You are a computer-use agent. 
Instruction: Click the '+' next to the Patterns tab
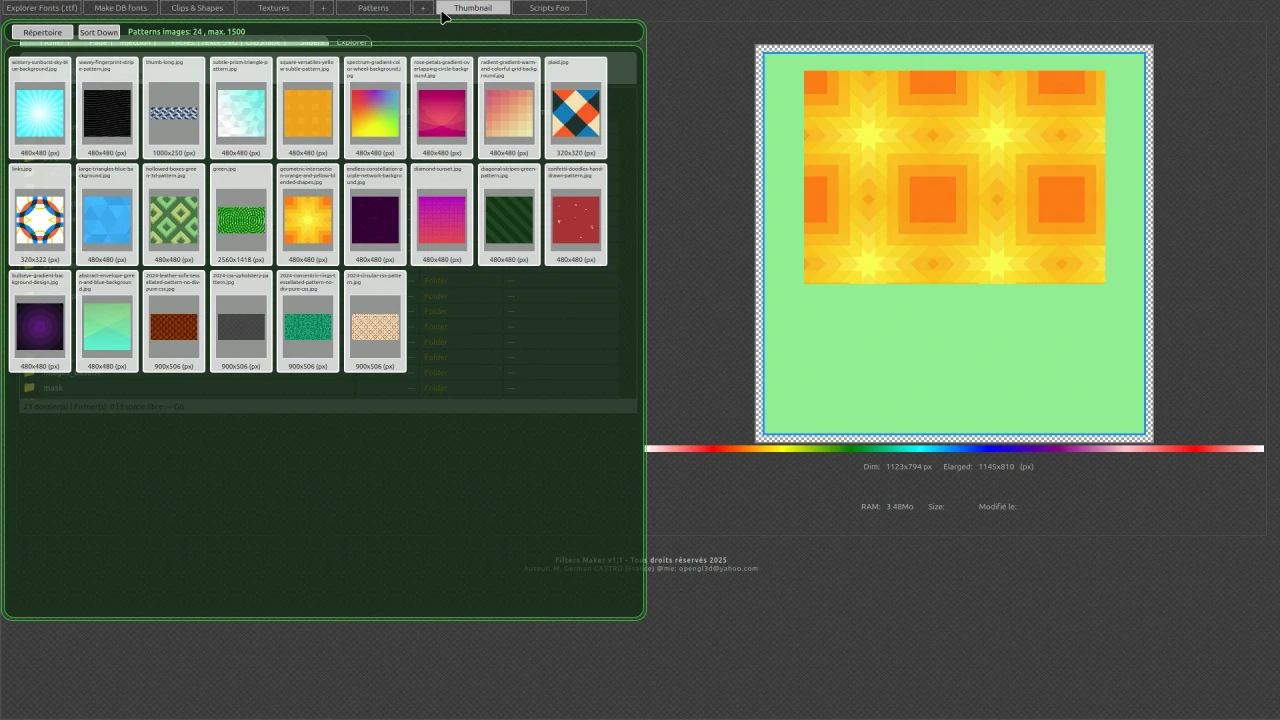coord(422,8)
